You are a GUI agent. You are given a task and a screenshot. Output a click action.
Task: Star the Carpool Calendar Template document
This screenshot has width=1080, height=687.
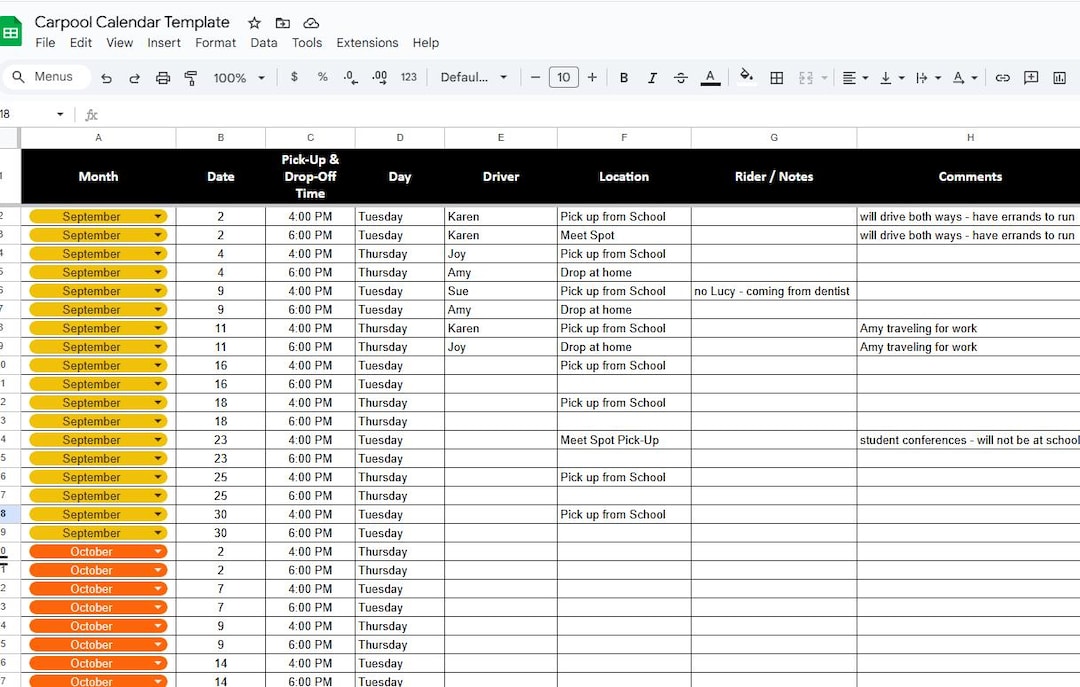pyautogui.click(x=254, y=23)
